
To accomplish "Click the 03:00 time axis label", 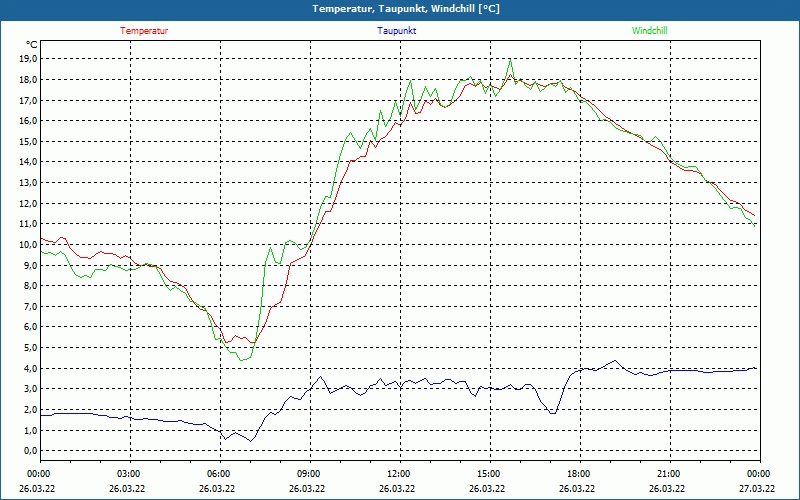I will tap(129, 474).
